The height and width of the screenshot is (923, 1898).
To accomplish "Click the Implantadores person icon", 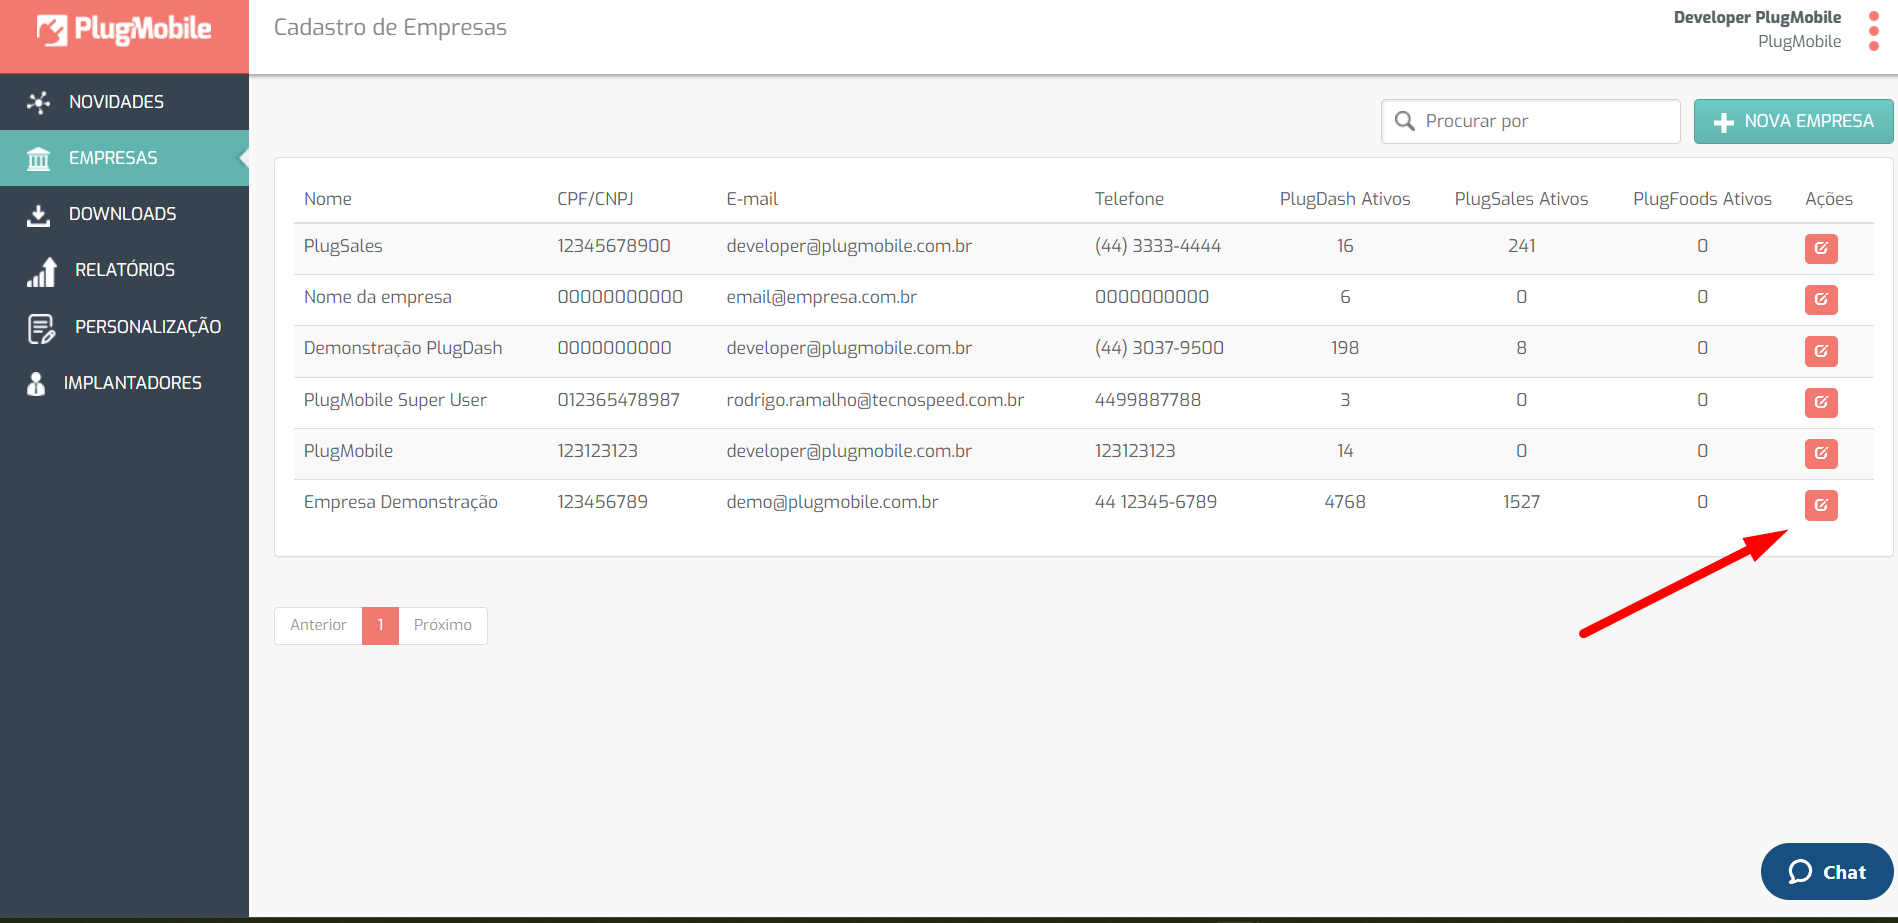I will click(x=36, y=383).
